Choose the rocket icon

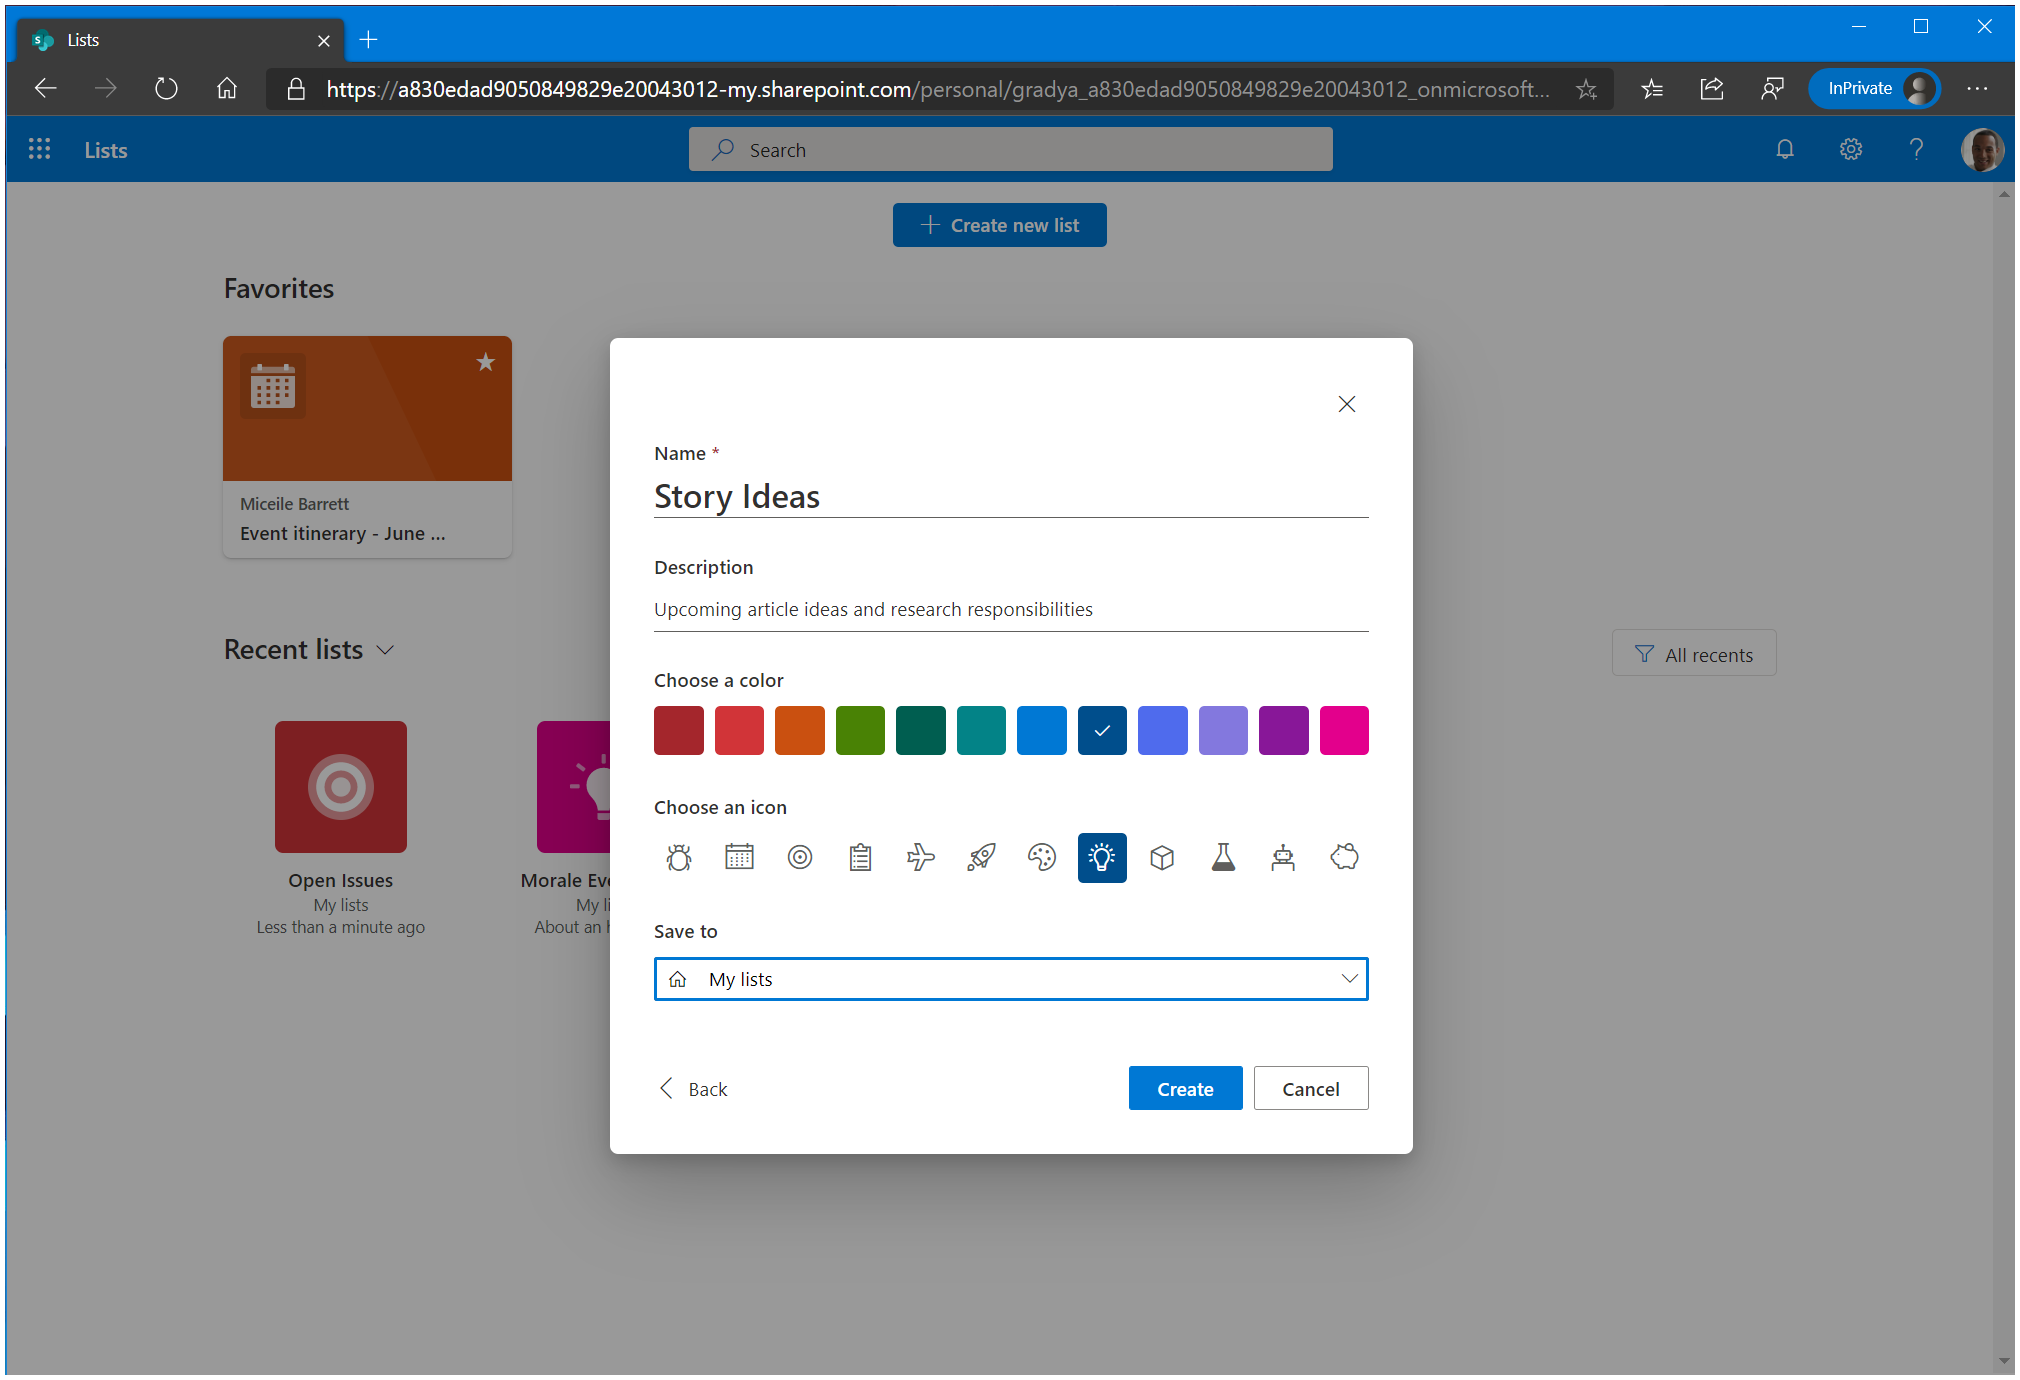pos(981,857)
